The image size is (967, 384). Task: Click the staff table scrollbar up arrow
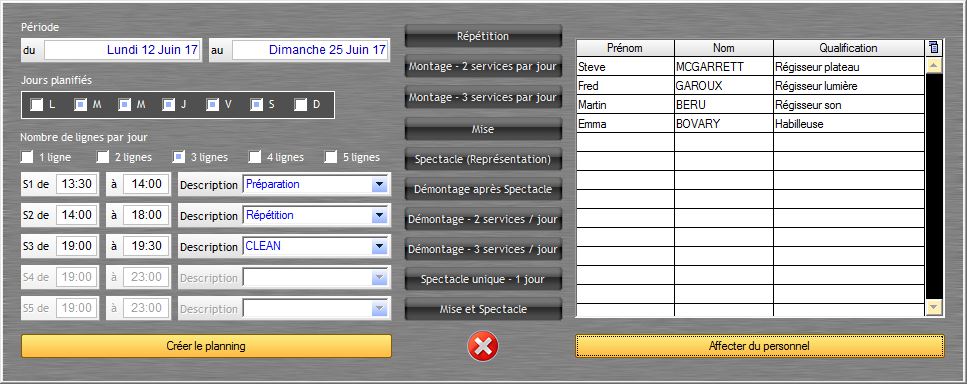coord(934,65)
